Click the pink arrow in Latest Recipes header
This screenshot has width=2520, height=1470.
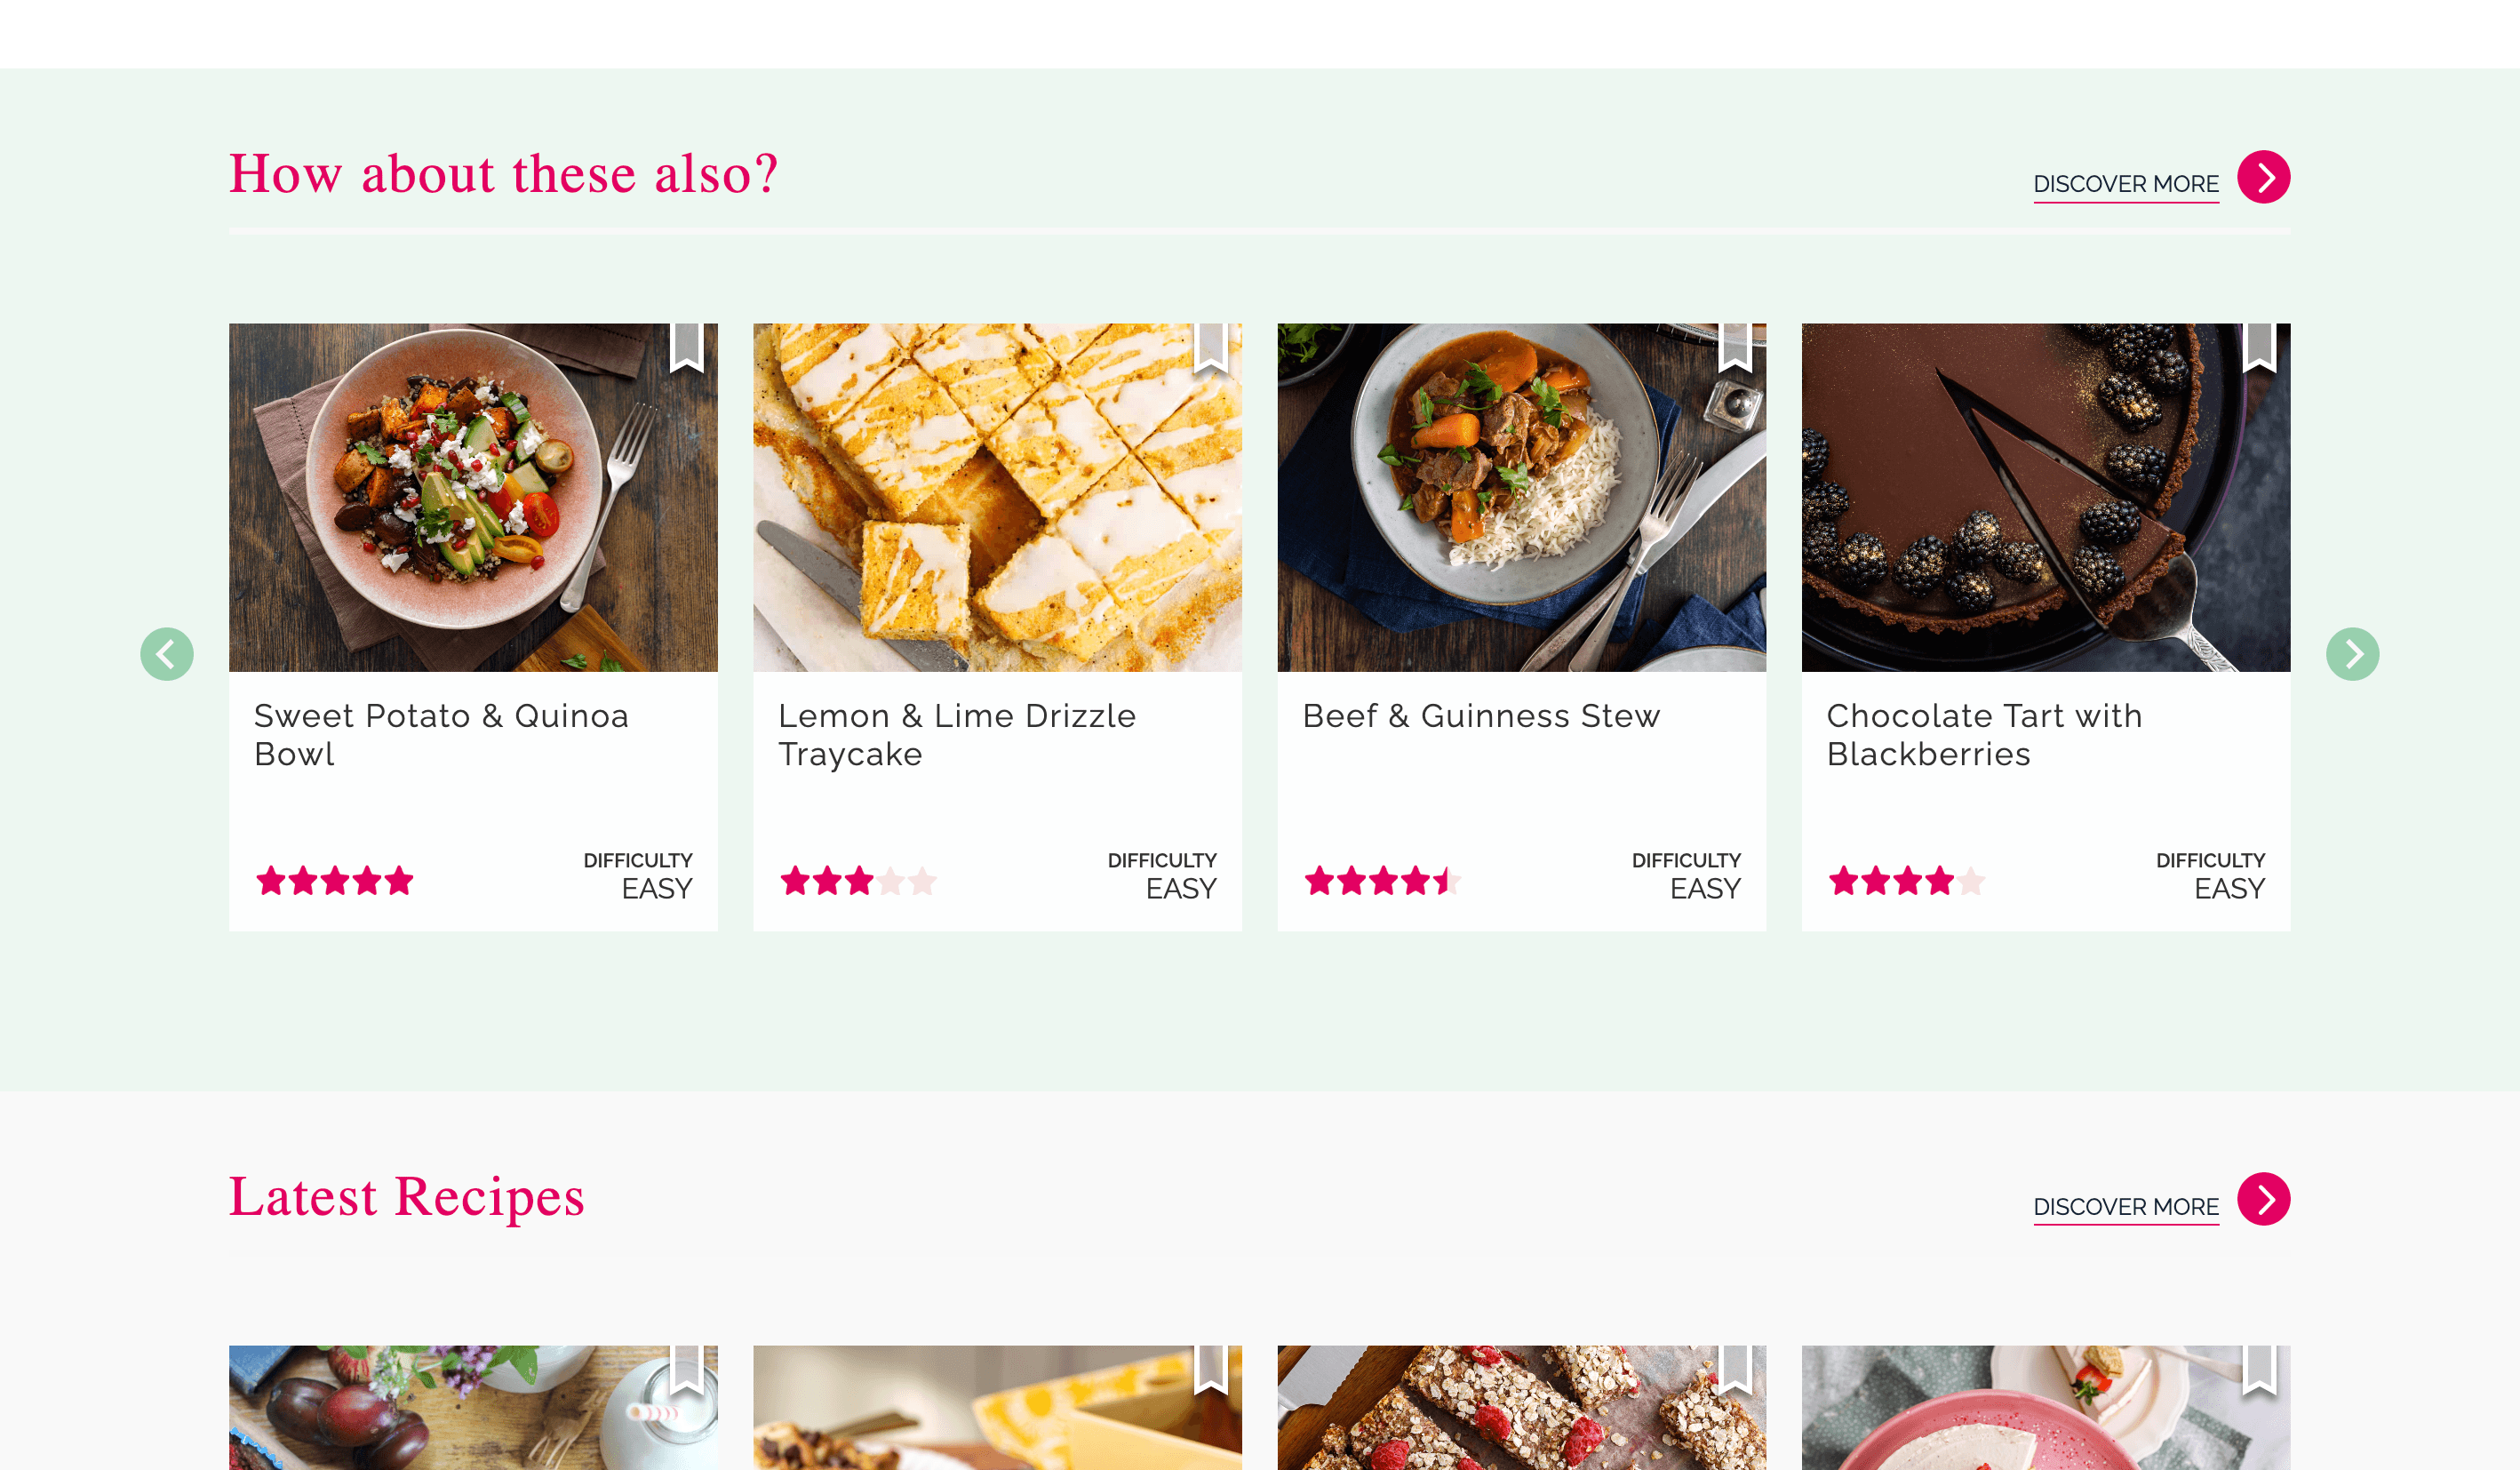tap(2264, 1199)
